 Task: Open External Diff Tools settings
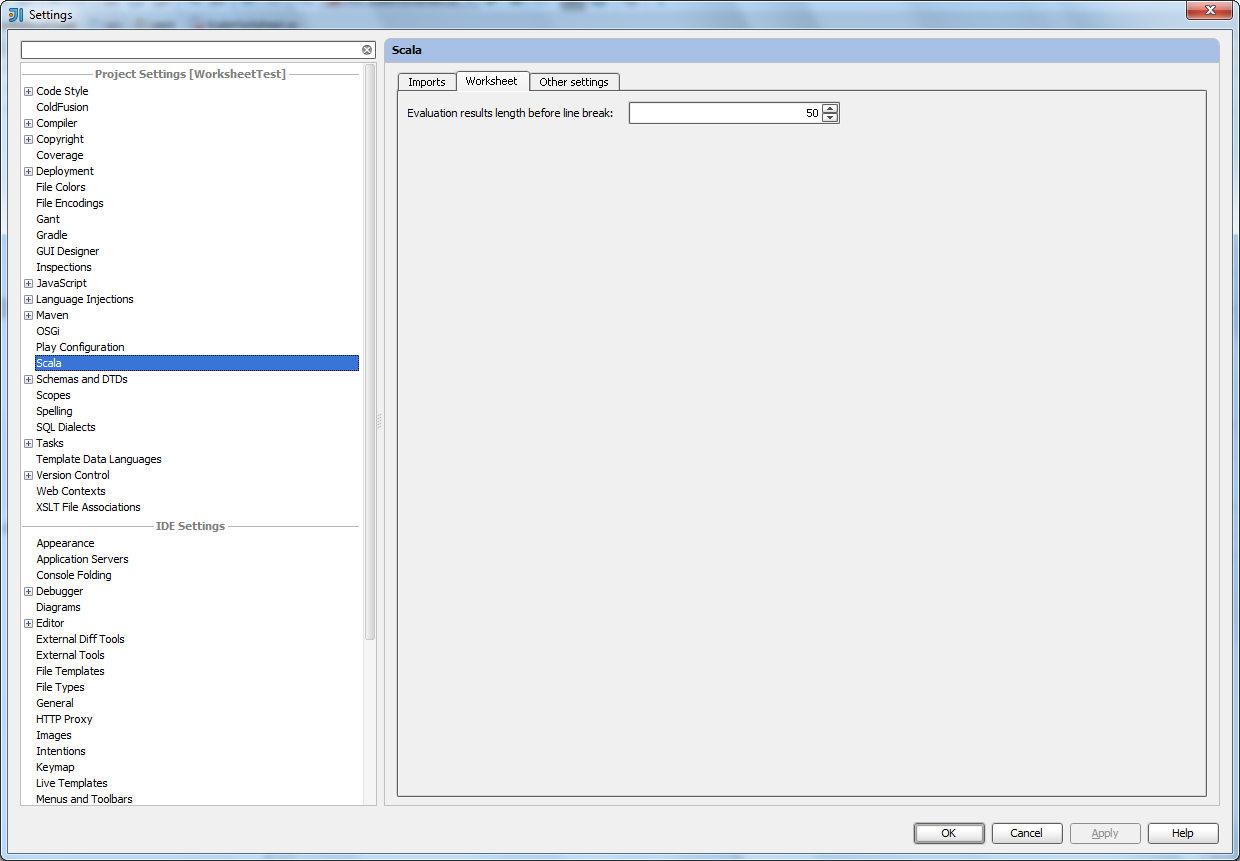coord(80,639)
